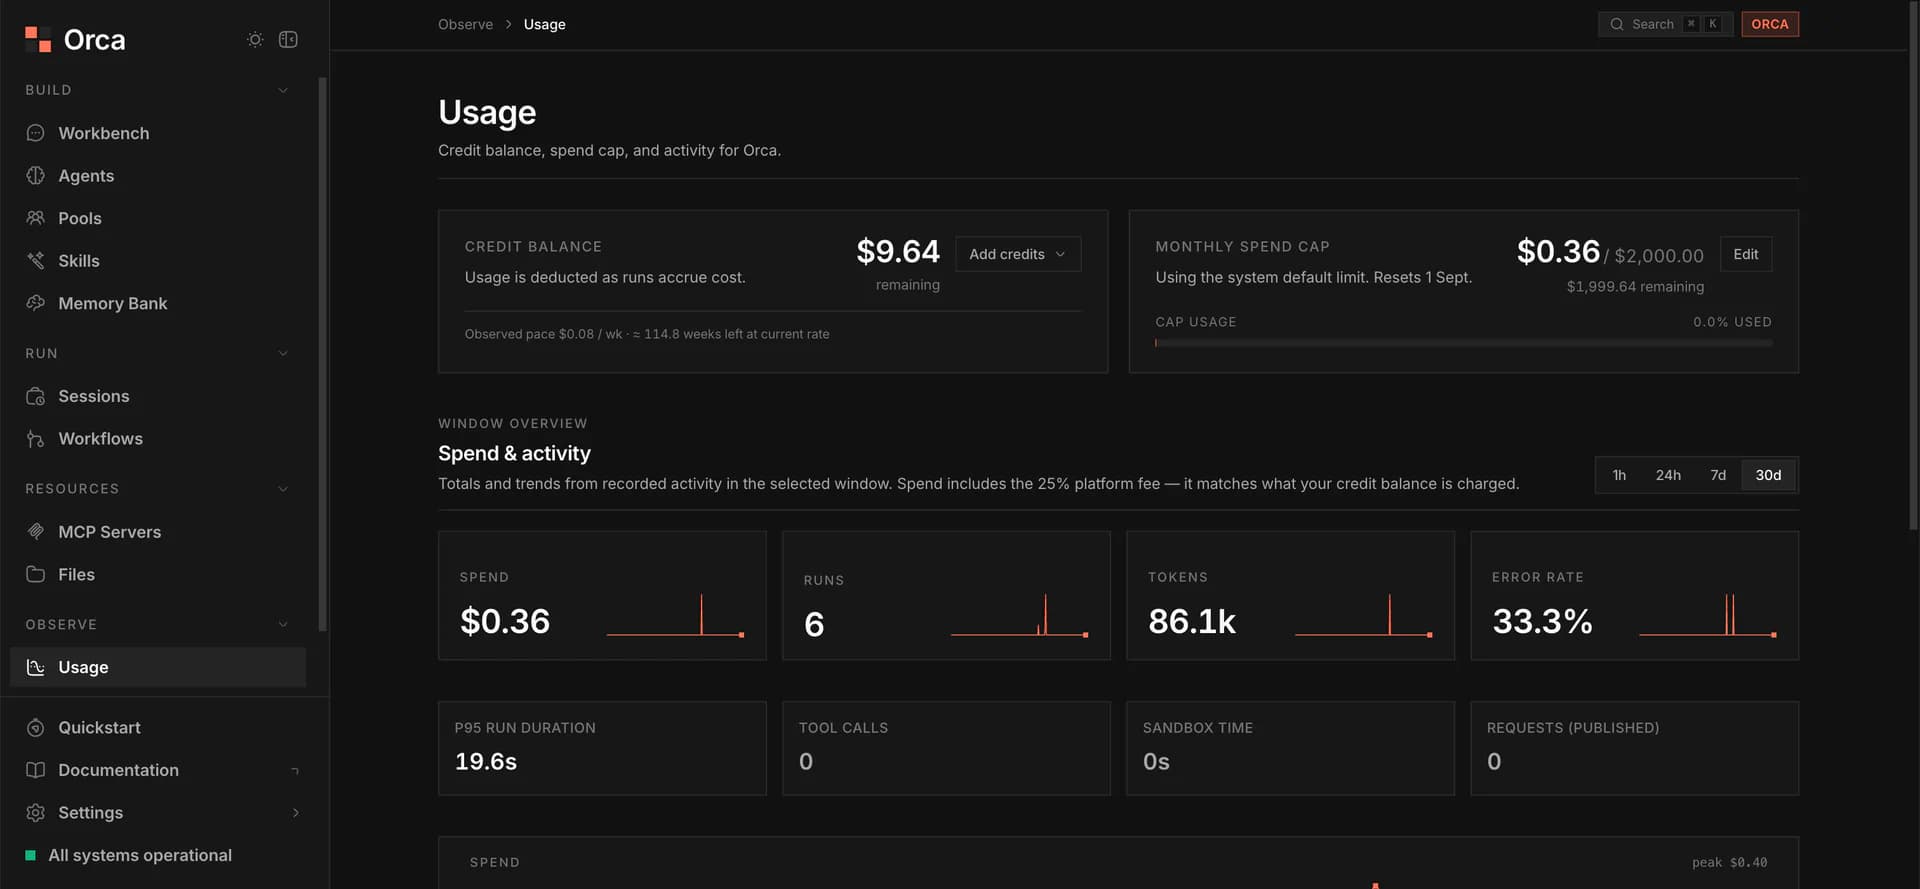Click the 86.1k tokens value

(1192, 621)
